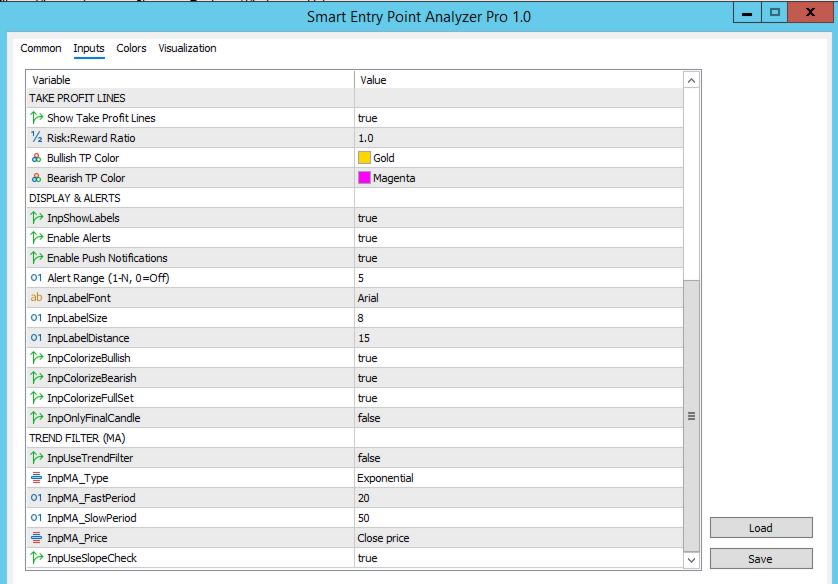Image resolution: width=838 pixels, height=584 pixels.
Task: Click the integer icon beside InpMA_FastPeriod
Action: [36, 497]
